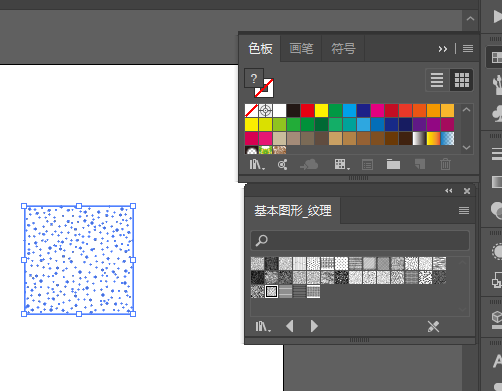Viewport: 502px width, 391px height.
Task: Select the None swatch
Action: [x=251, y=111]
